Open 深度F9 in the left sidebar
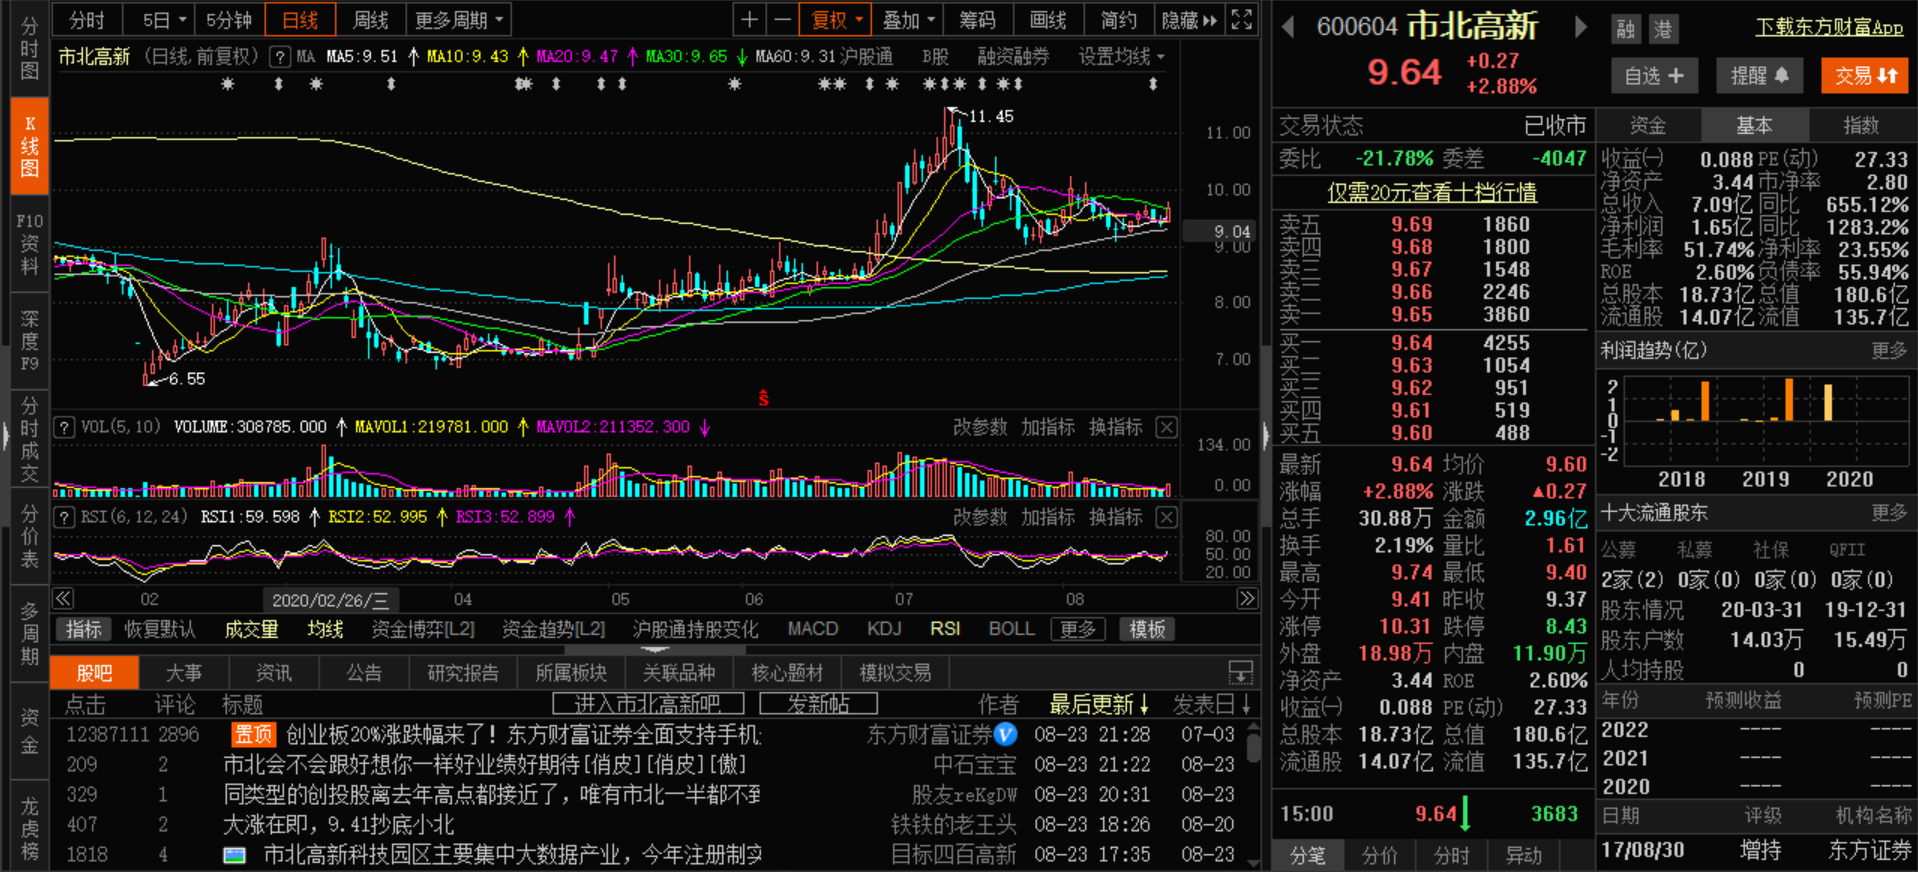 [x=30, y=340]
